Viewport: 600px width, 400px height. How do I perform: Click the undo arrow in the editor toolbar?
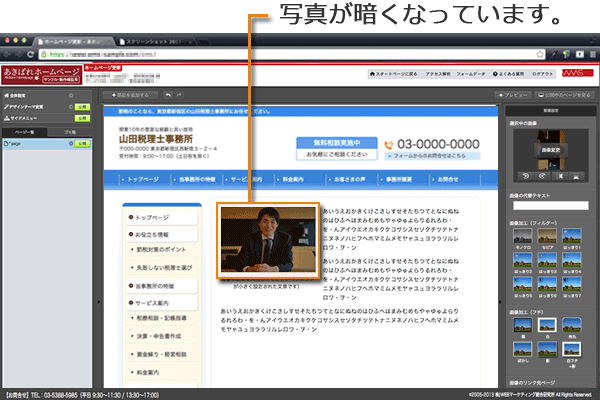click(x=168, y=94)
